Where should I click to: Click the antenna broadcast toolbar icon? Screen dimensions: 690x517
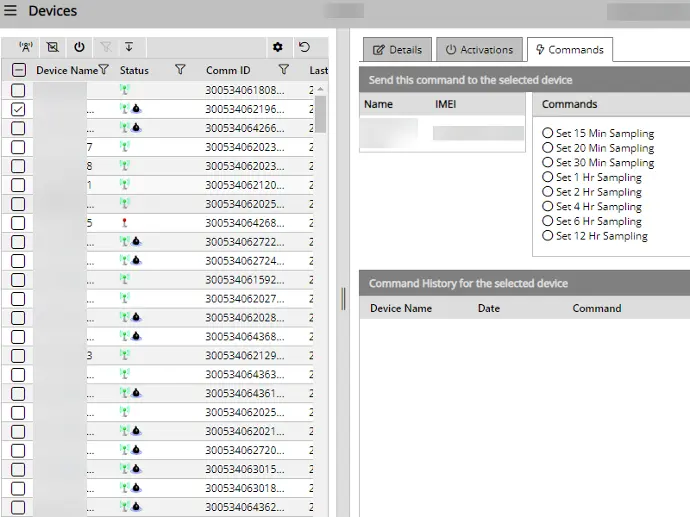[26, 47]
